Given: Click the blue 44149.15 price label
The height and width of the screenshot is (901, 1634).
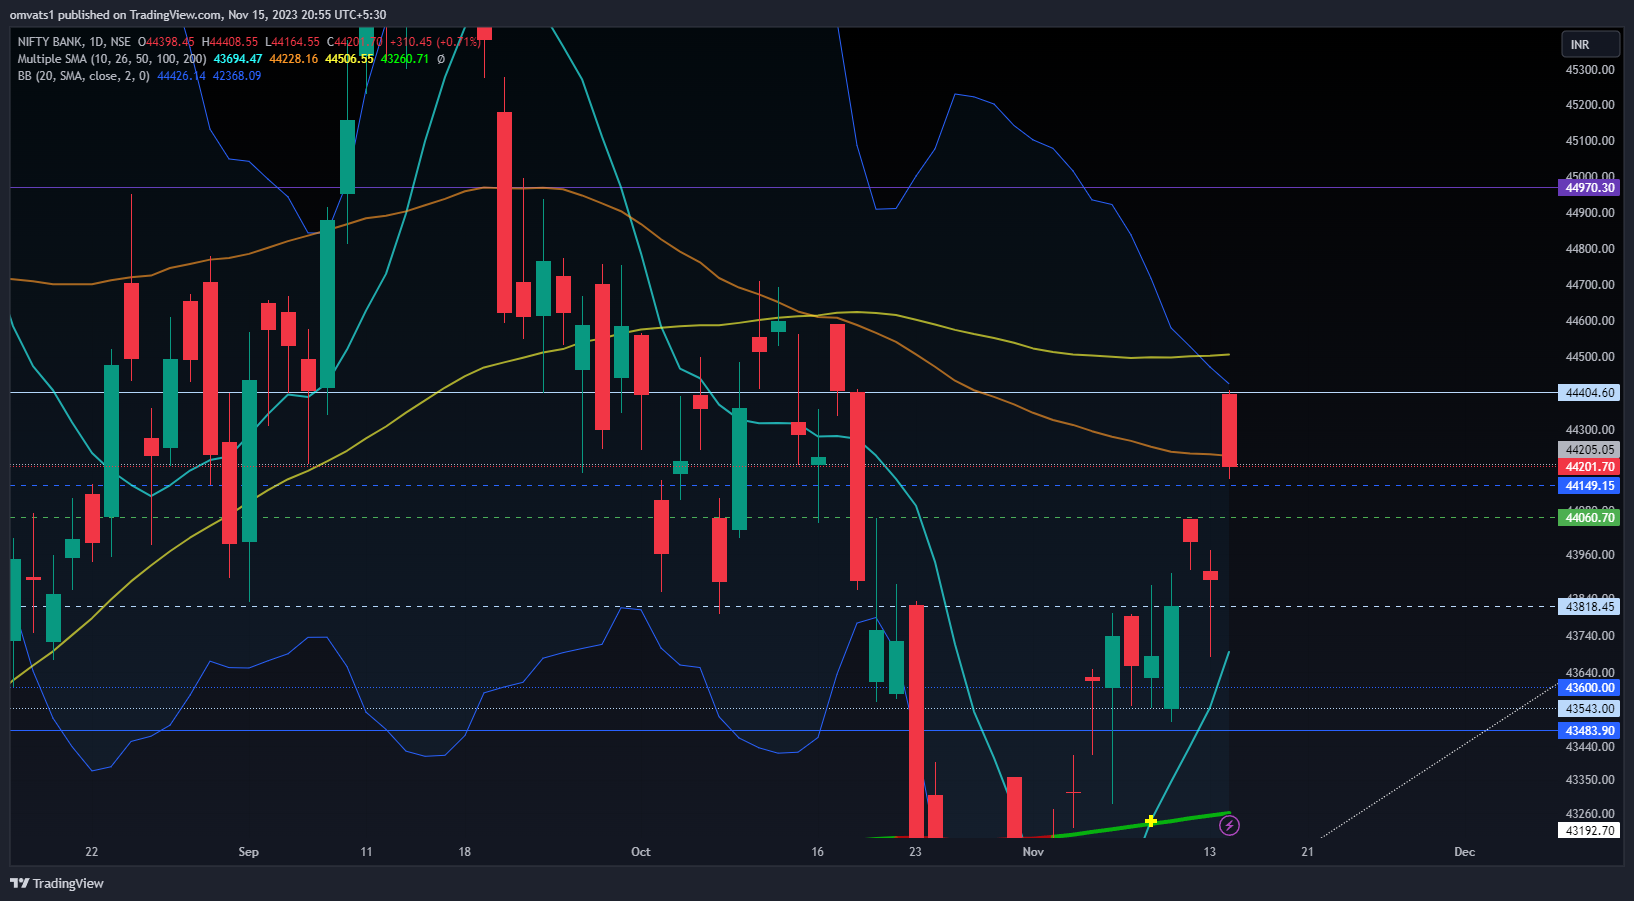Looking at the screenshot, I should click(1589, 486).
